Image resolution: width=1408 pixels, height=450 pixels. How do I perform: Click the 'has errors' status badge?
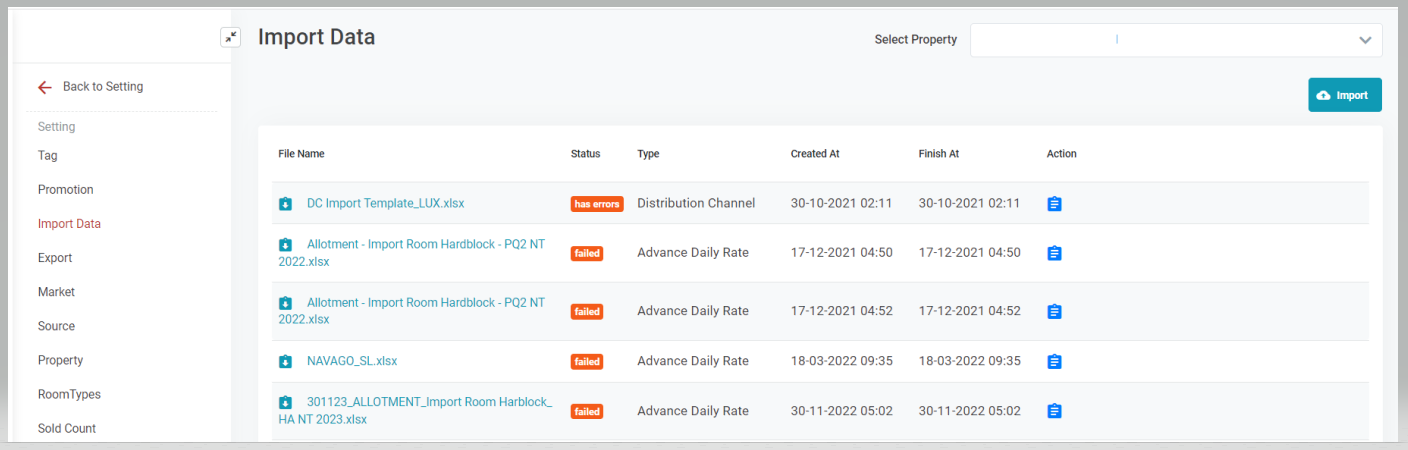597,204
